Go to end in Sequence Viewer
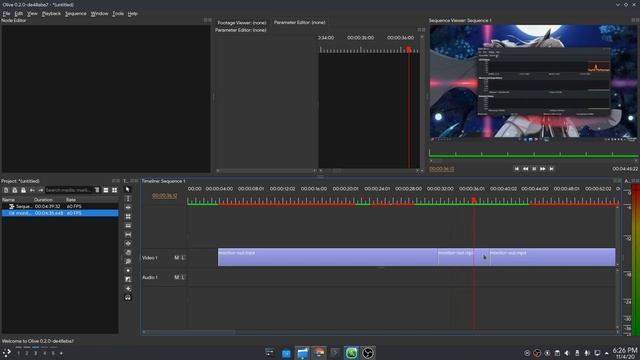This screenshot has width=640, height=360. (x=551, y=169)
